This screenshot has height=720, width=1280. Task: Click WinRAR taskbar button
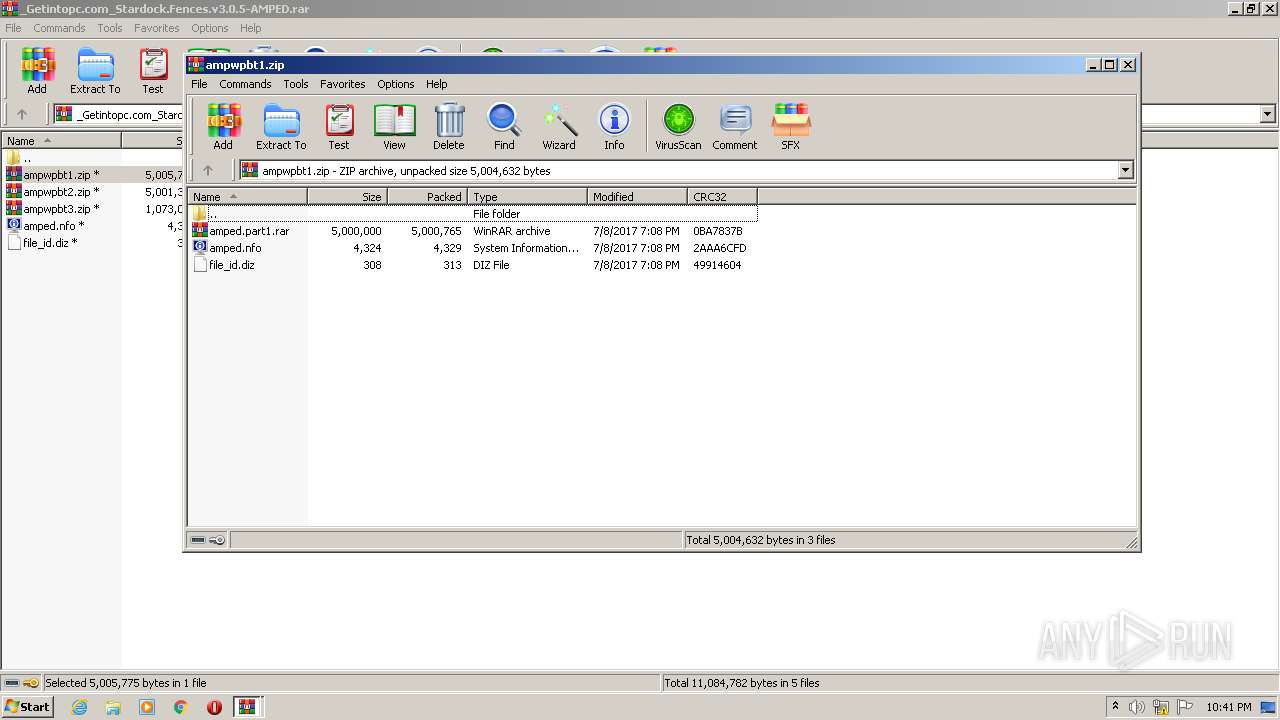pos(247,707)
